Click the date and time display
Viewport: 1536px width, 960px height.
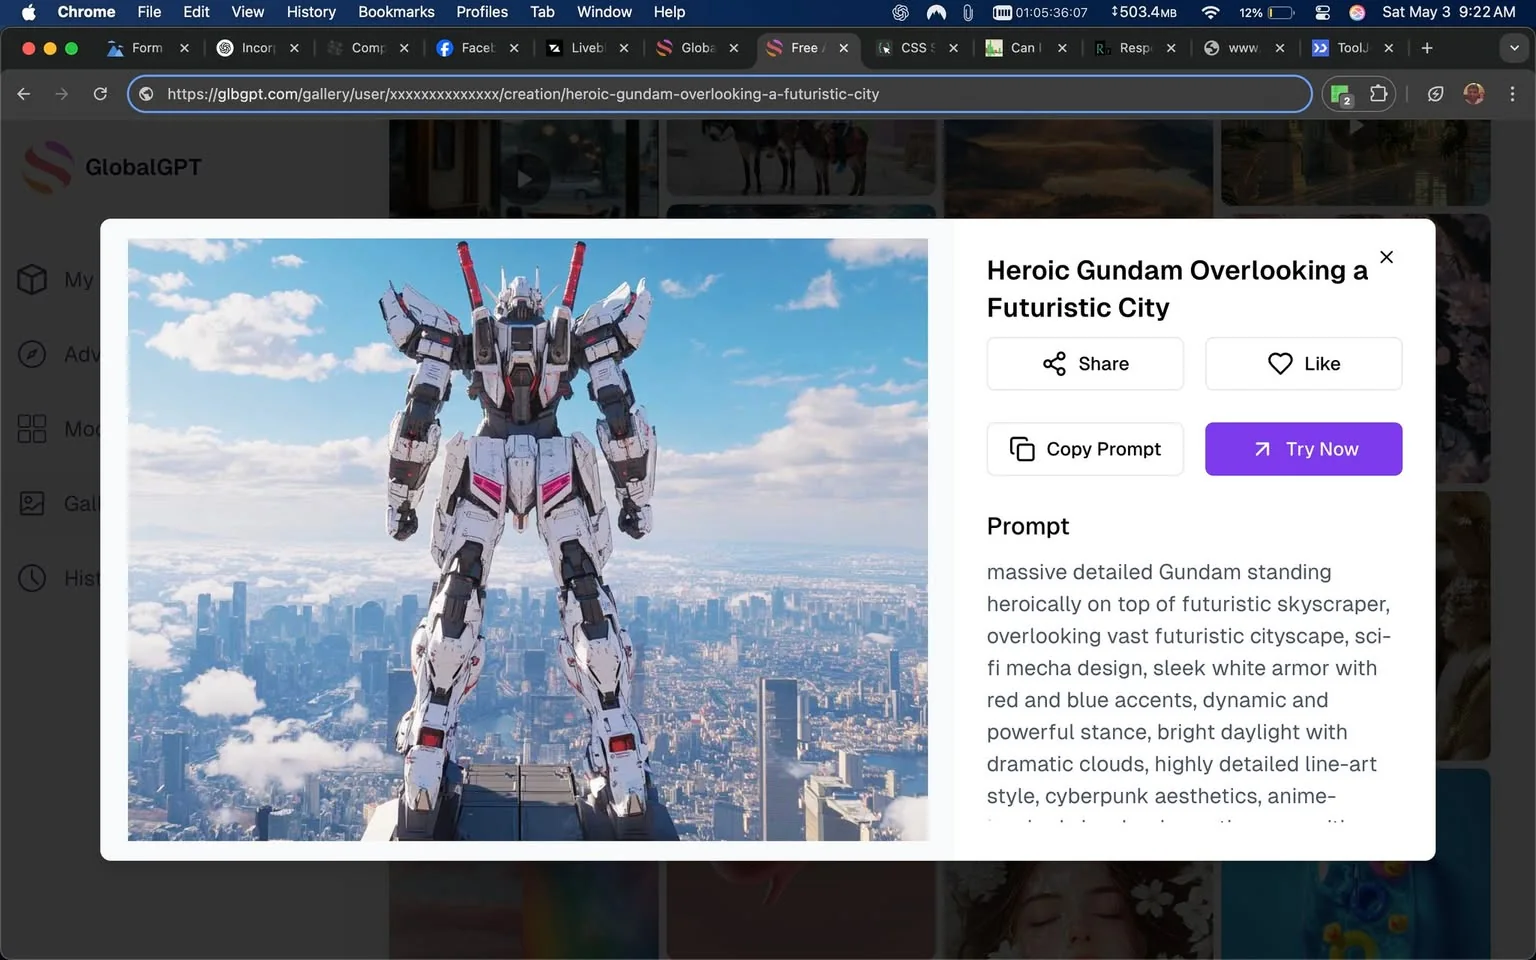(1448, 12)
